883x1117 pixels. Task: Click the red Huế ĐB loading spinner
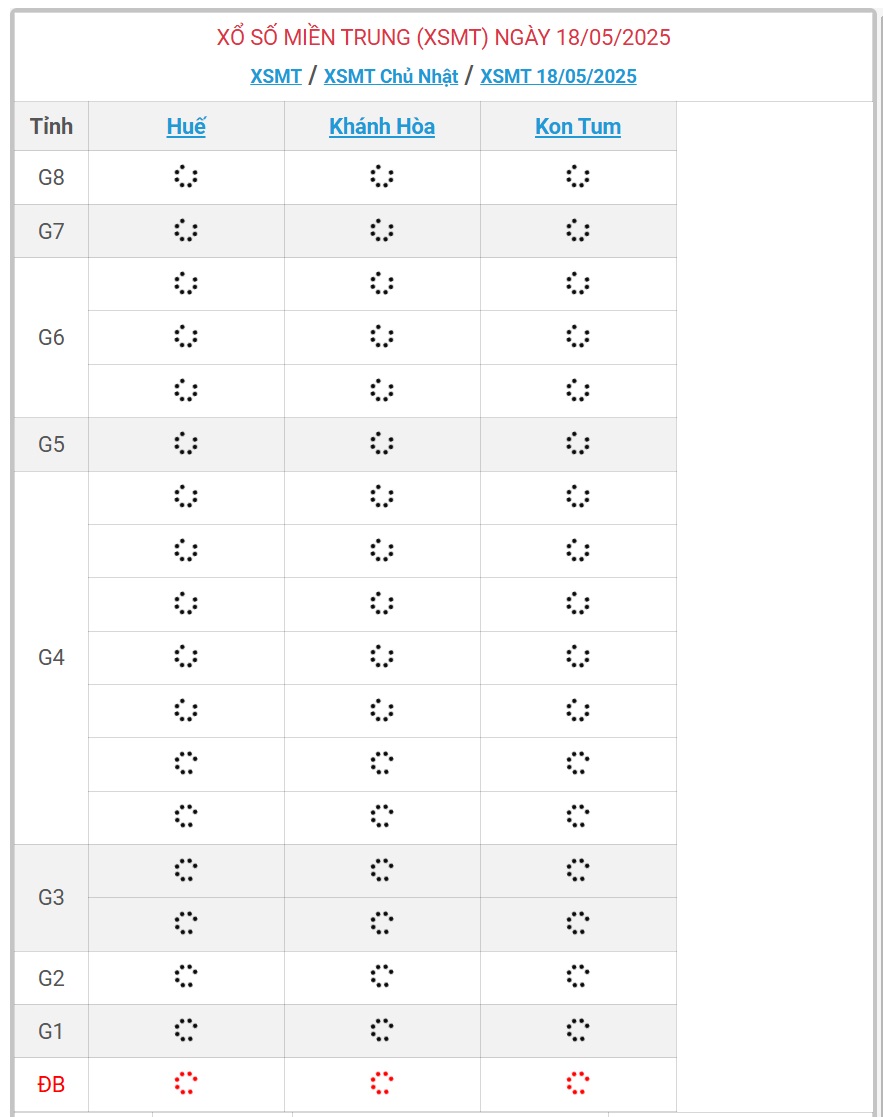[186, 1083]
